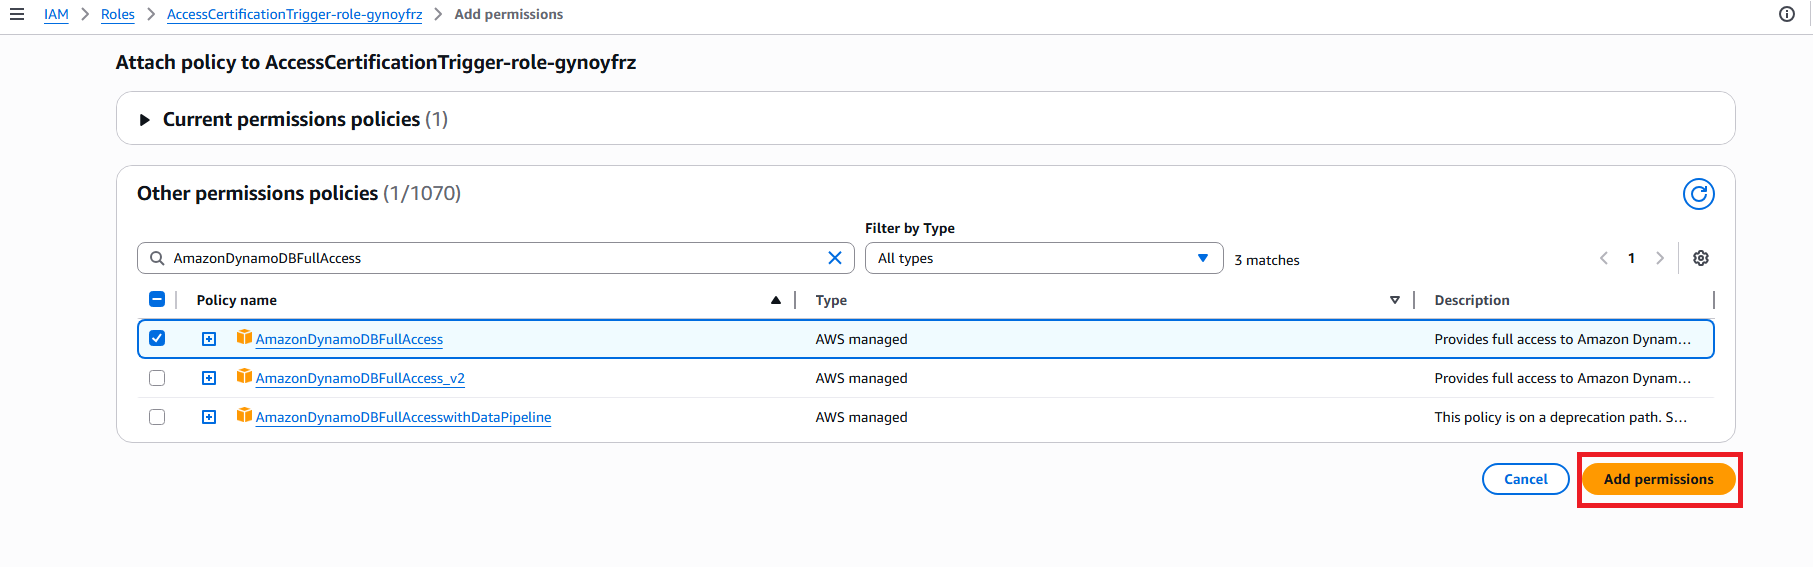Click 'This policy is on a deprecation path' description
1813x567 pixels.
coord(1560,417)
